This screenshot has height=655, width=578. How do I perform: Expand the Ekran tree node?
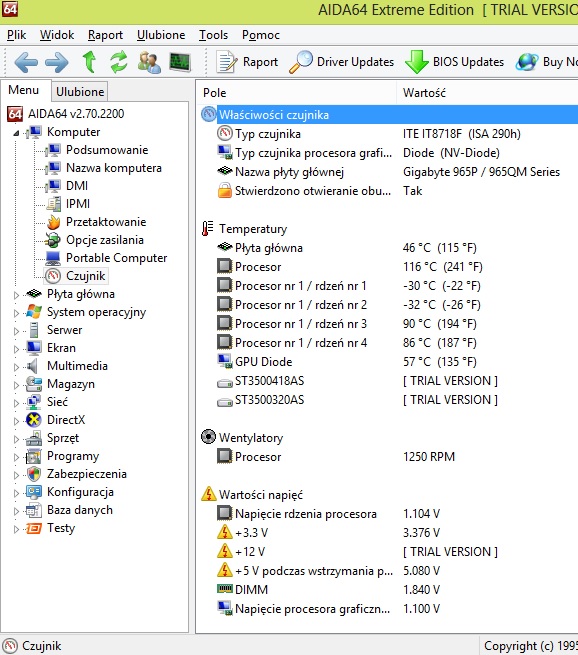click(x=16, y=349)
